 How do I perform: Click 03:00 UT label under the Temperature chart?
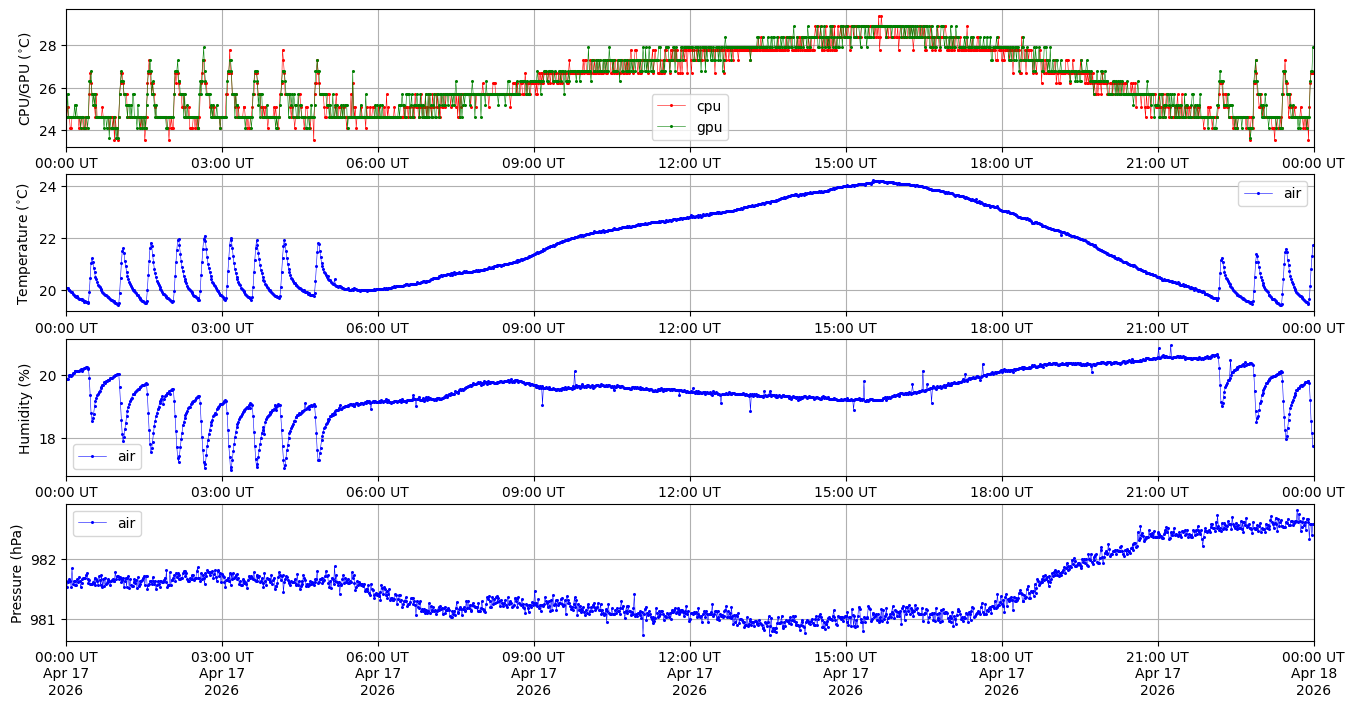(221, 327)
